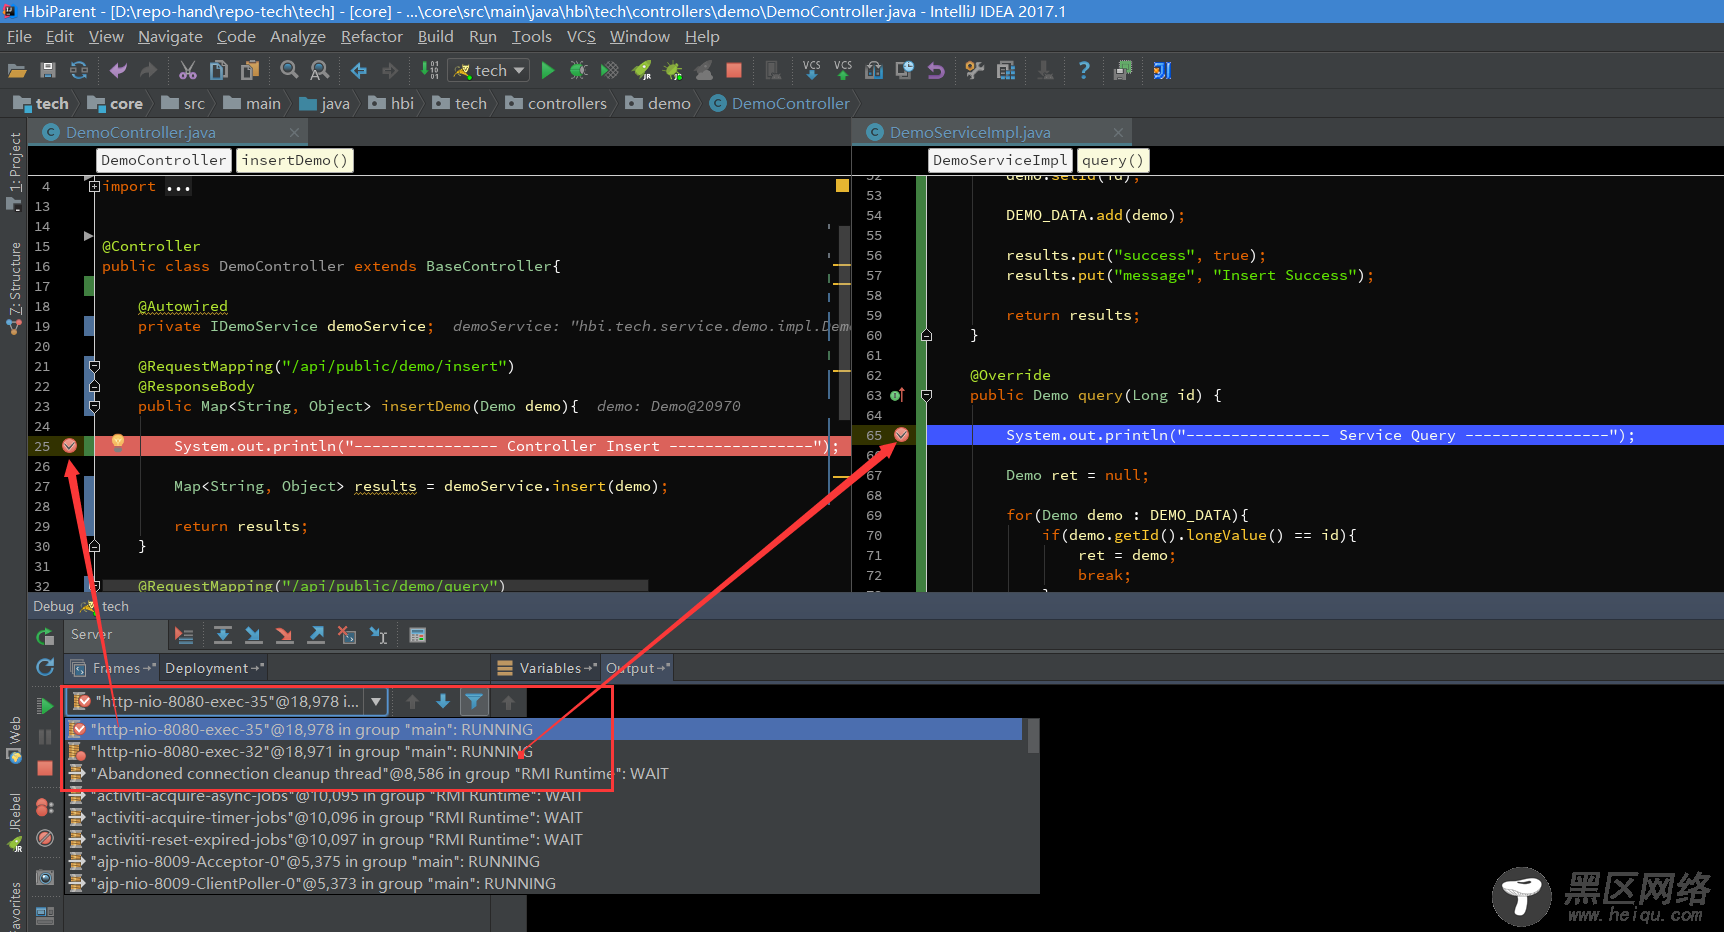This screenshot has width=1724, height=932.
Task: Toggle the breakpoint on line 65 in DemoServiceImpl
Action: click(x=901, y=435)
